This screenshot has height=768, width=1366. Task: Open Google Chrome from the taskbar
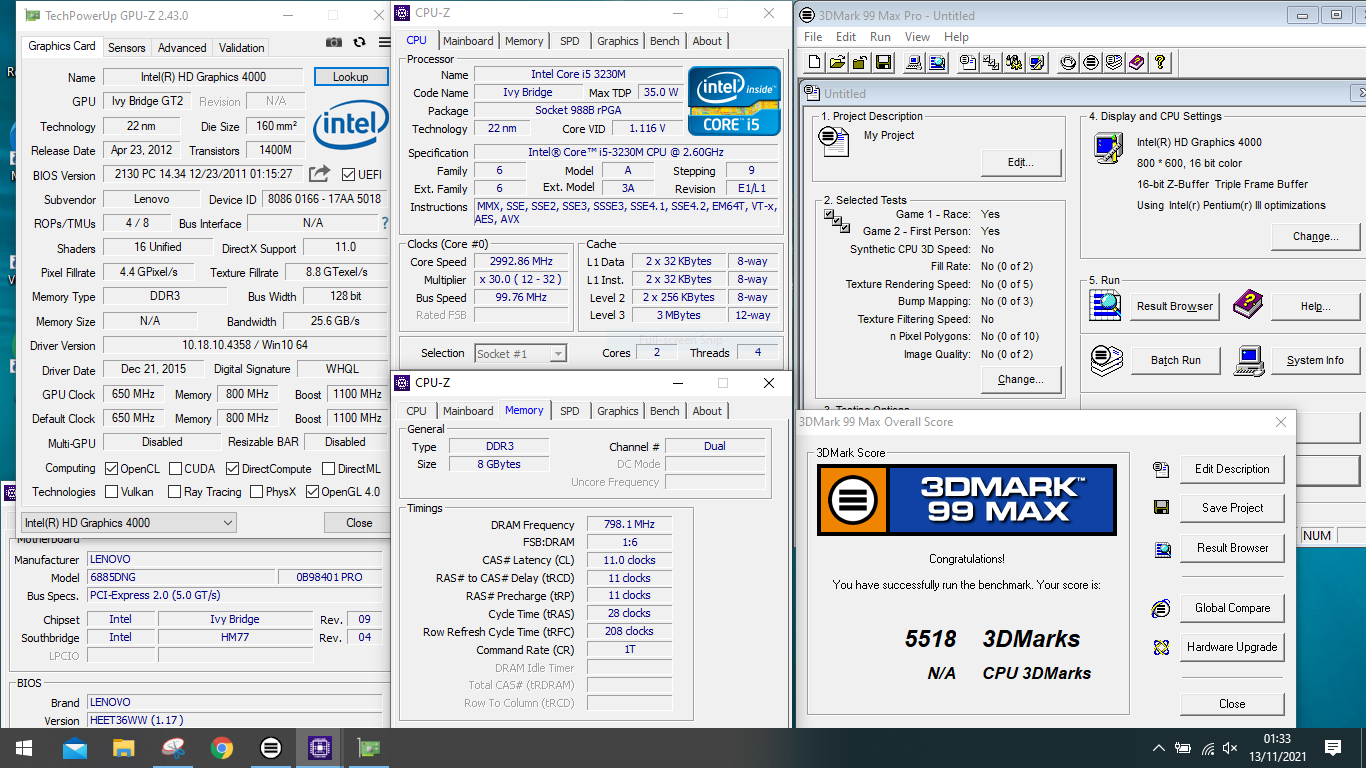pos(222,747)
